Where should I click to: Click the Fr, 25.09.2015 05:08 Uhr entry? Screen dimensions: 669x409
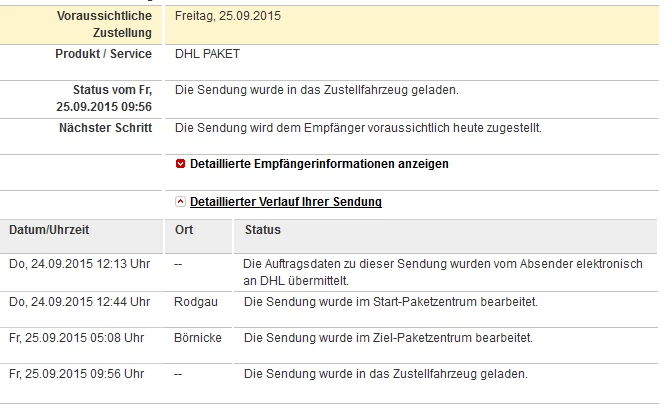click(77, 338)
